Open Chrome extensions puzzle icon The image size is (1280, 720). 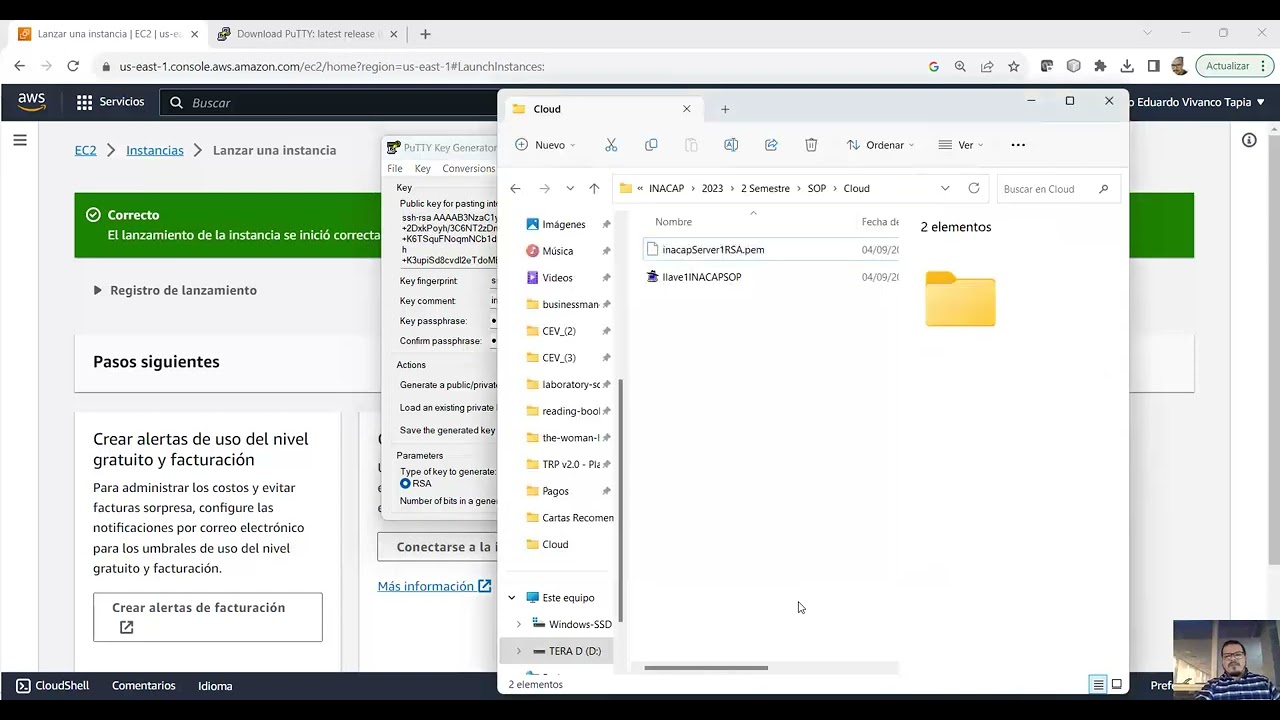(1100, 66)
